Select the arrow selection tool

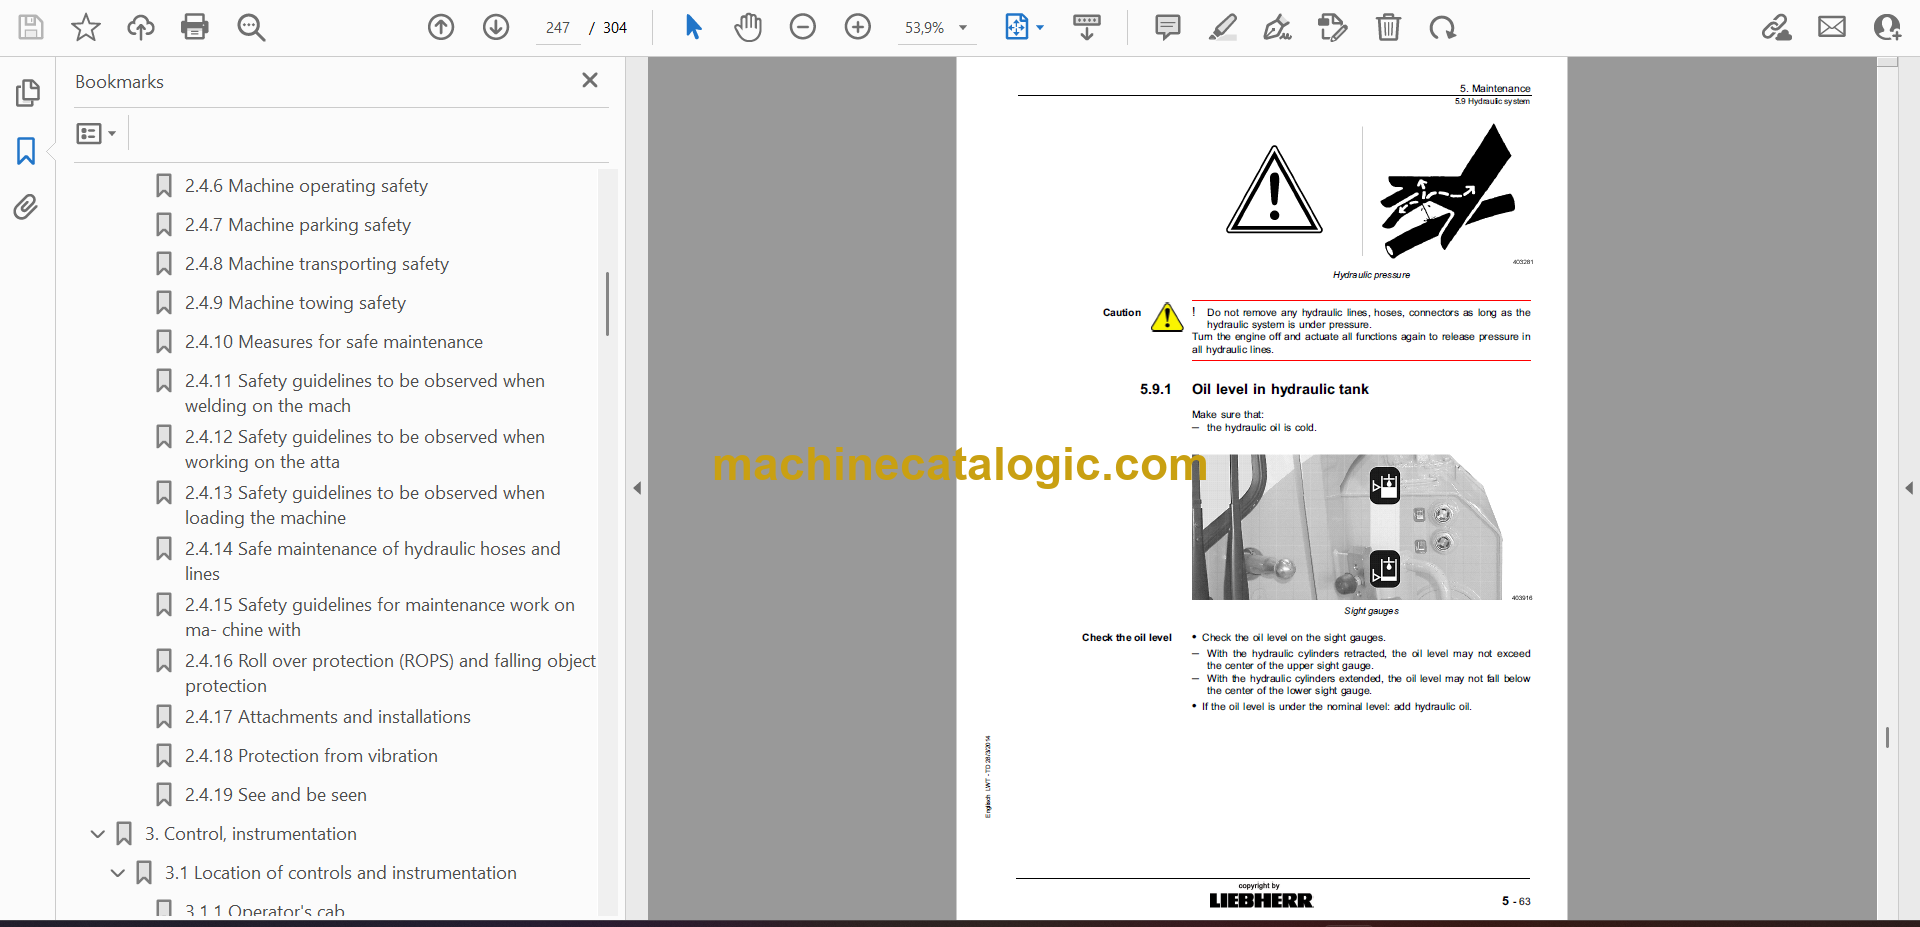[x=693, y=27]
